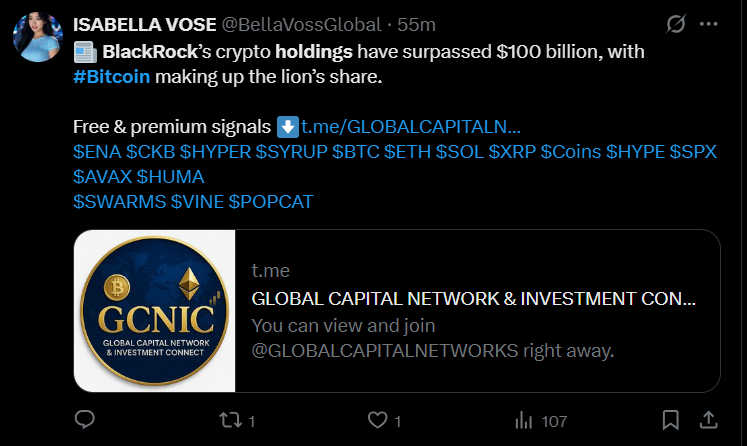Viewport: 747px width, 446px height.
Task: Click the $BTC cashtag
Action: pos(355,152)
